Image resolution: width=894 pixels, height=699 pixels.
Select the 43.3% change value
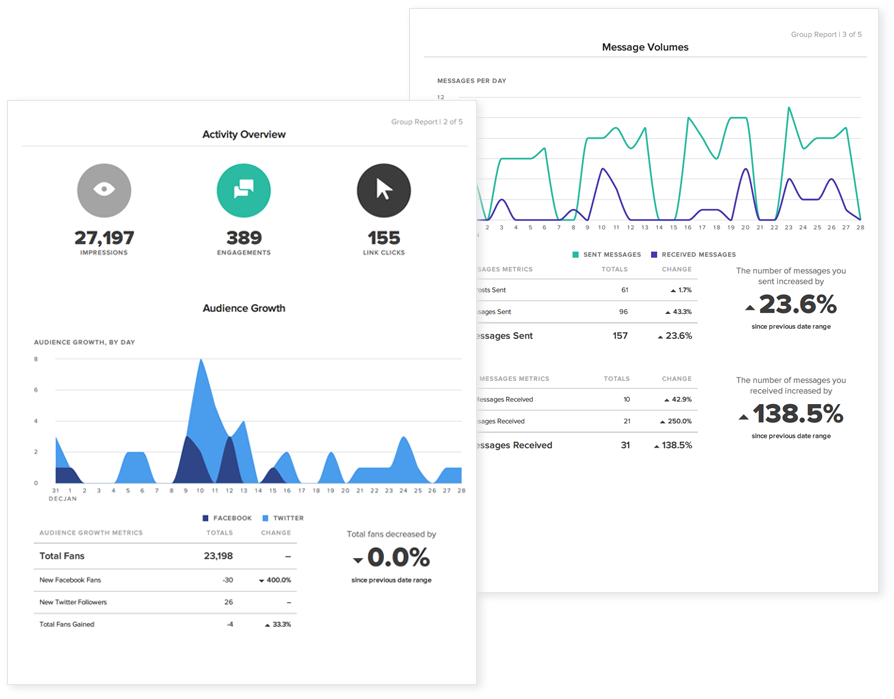[x=682, y=312]
